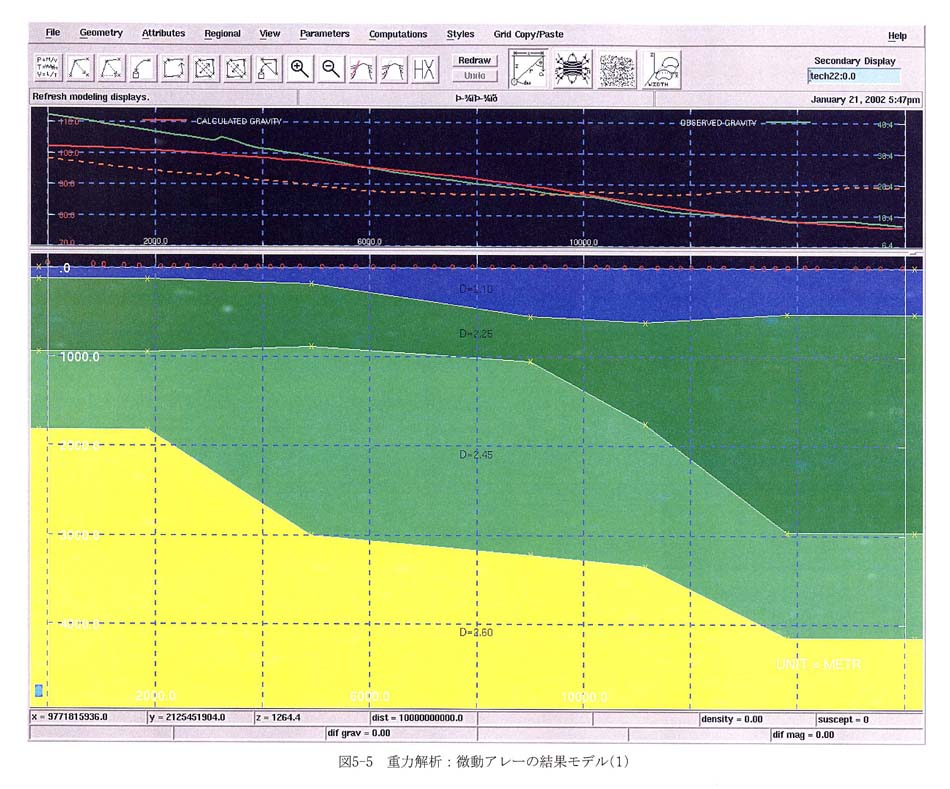Open the Computations menu
This screenshot has height=789, width=950.
click(398, 35)
